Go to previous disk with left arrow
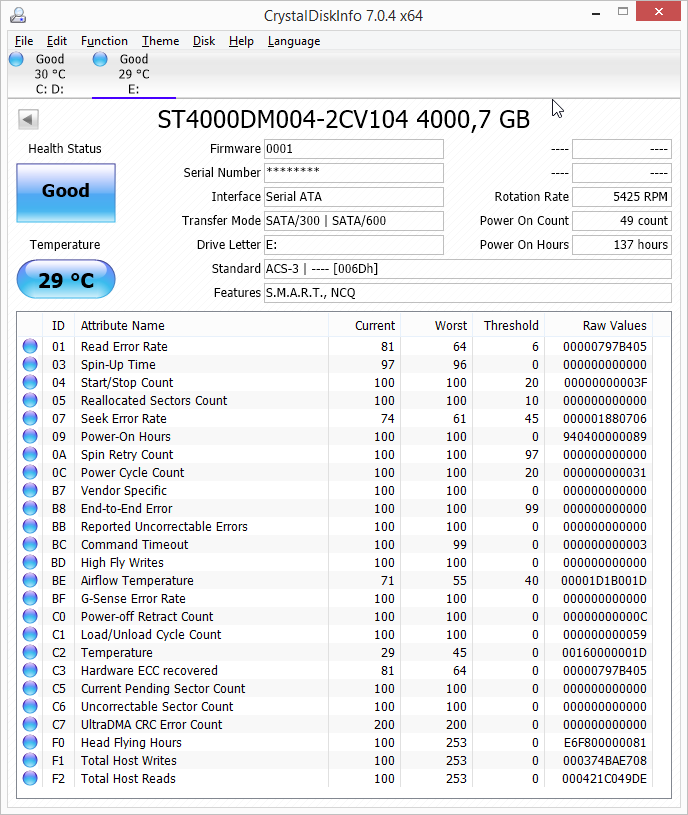This screenshot has height=815, width=688. tap(28, 119)
